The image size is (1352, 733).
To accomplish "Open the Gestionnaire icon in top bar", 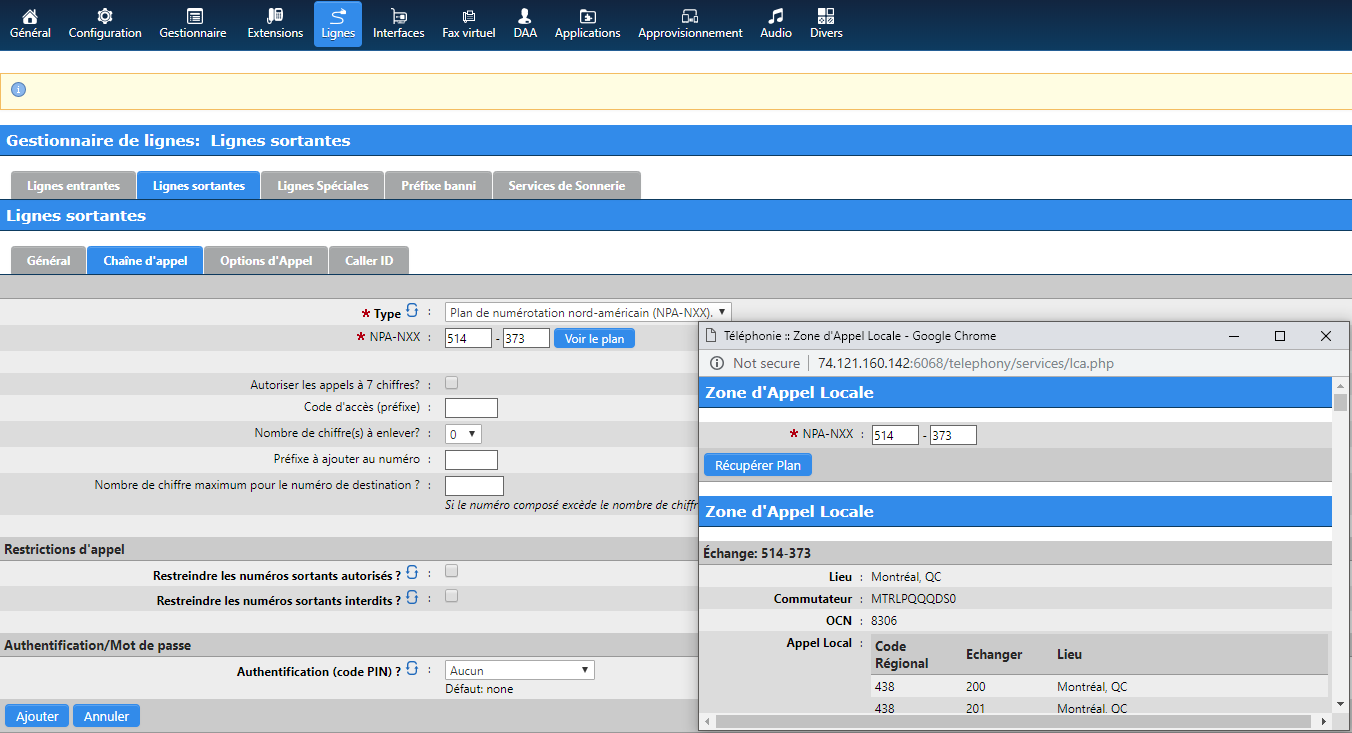I will coord(193,24).
